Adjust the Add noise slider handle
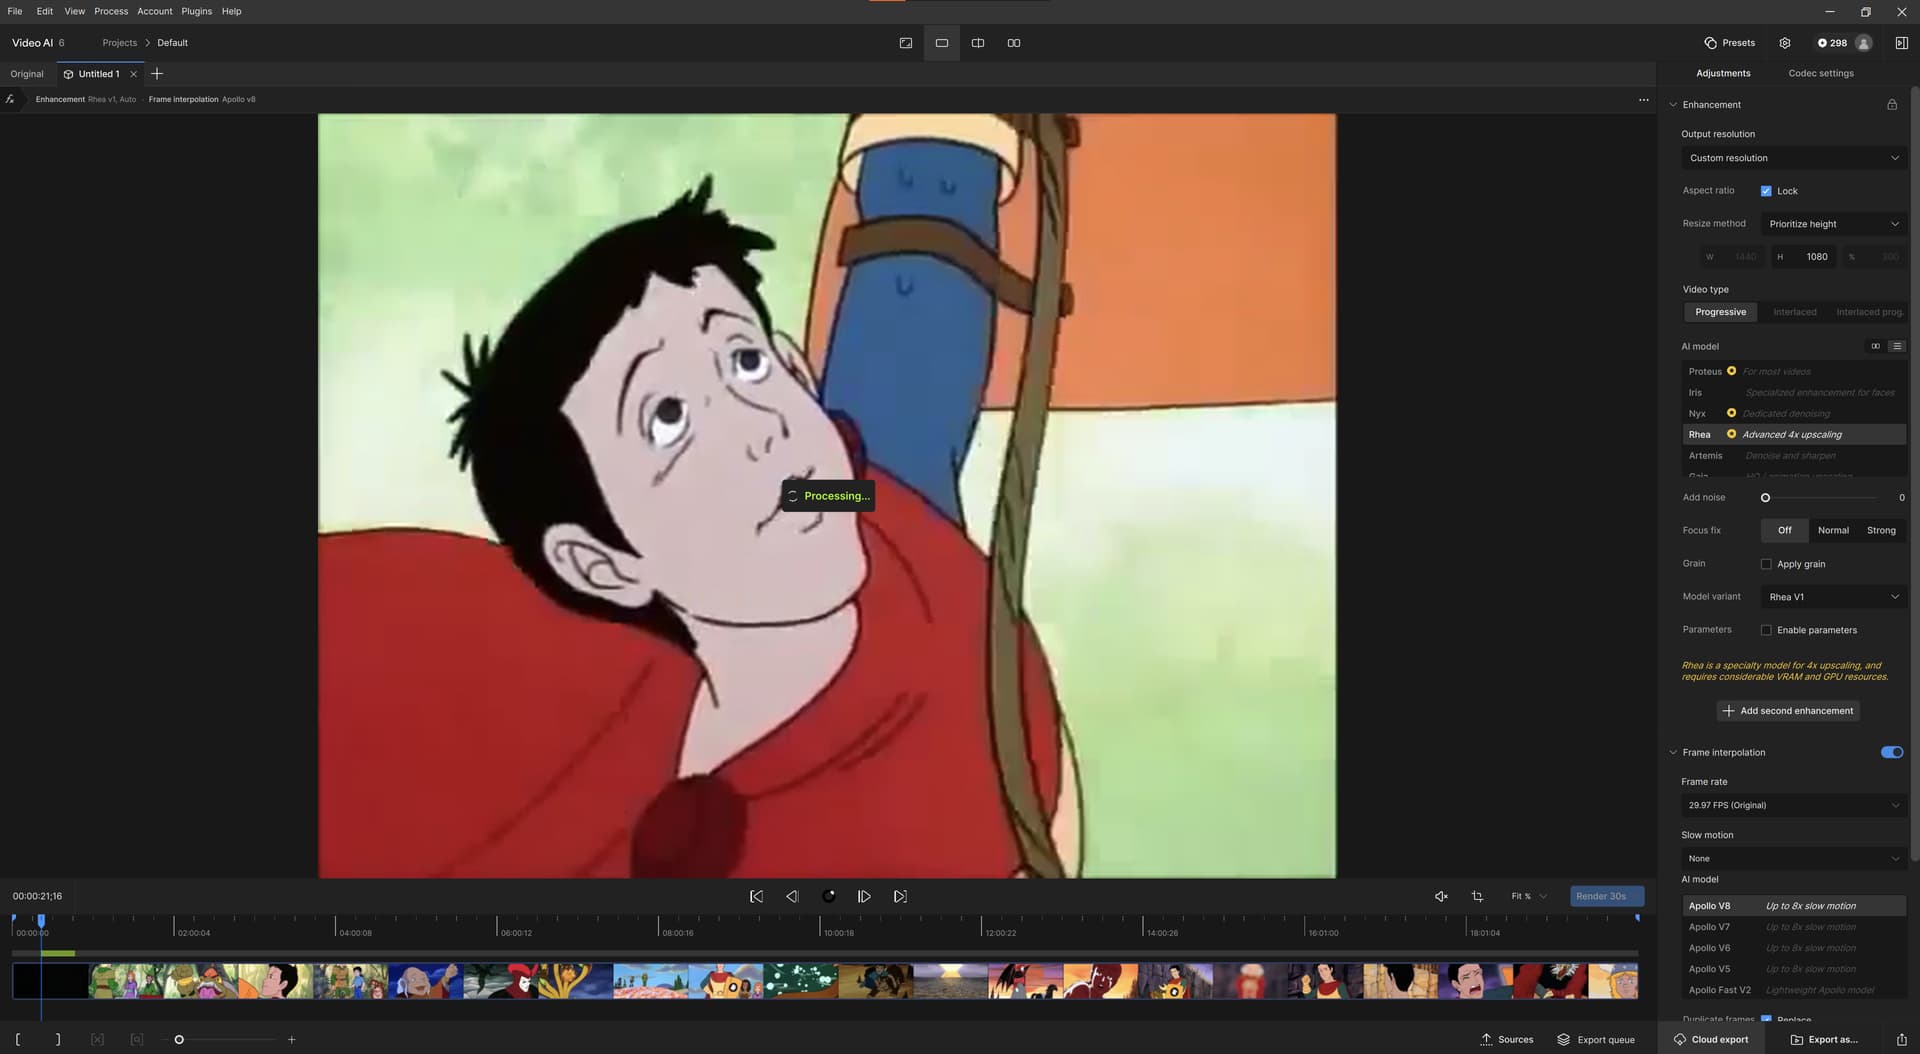The width and height of the screenshot is (1920, 1054). tap(1765, 498)
